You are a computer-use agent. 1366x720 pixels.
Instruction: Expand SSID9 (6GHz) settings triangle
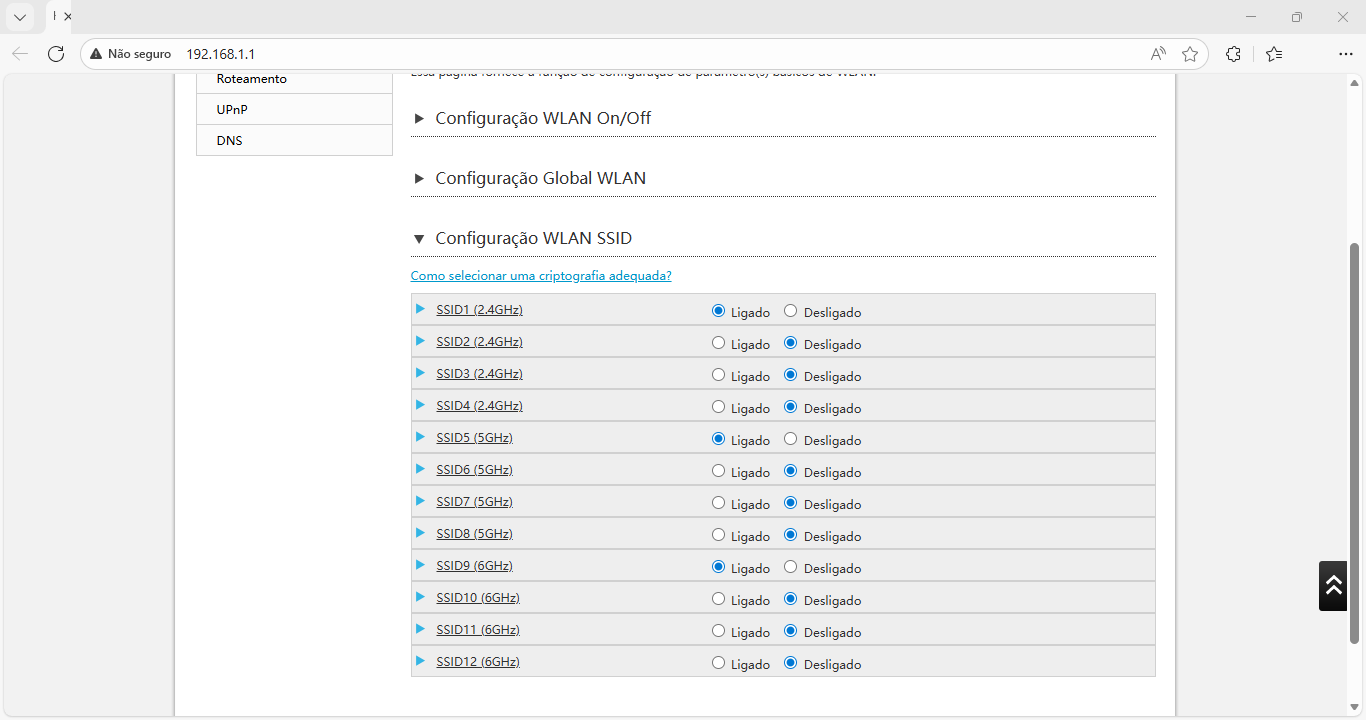pos(421,564)
